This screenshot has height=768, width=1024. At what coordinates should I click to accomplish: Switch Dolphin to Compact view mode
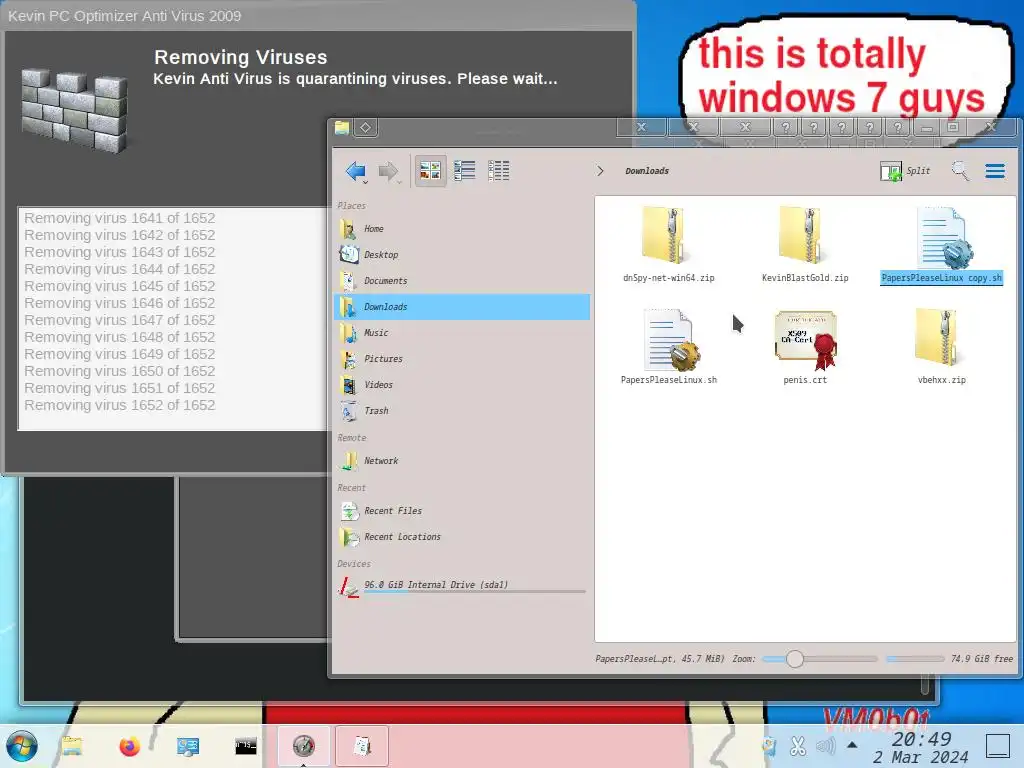464,171
